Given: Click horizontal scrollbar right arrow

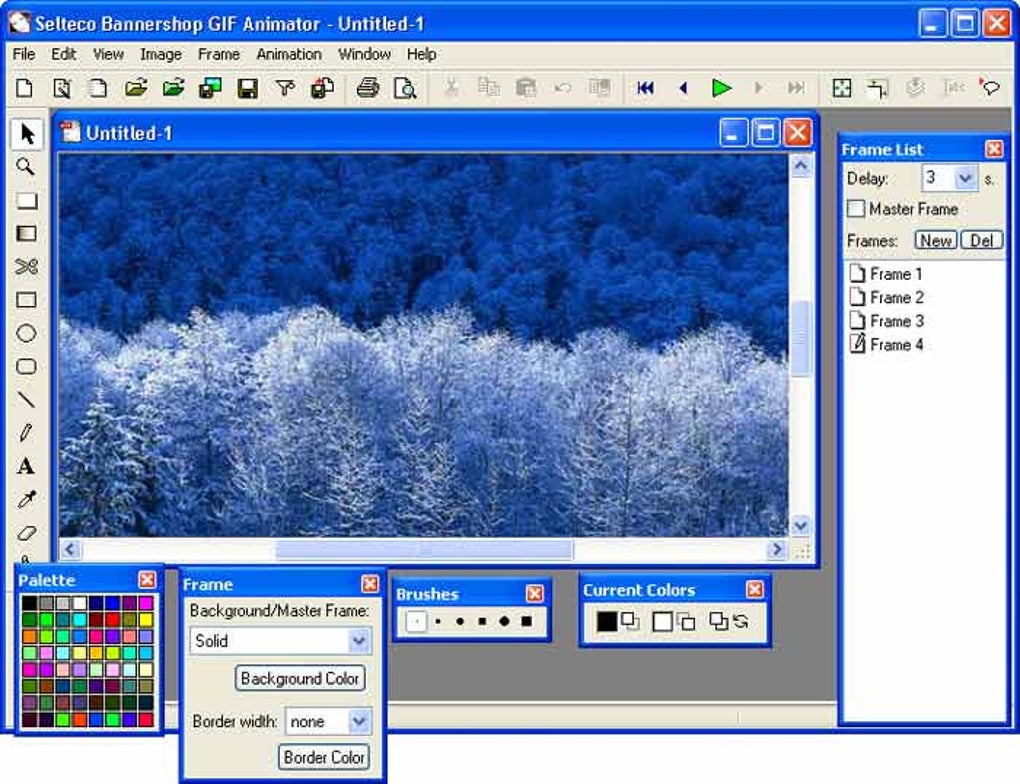Looking at the screenshot, I should pos(775,550).
